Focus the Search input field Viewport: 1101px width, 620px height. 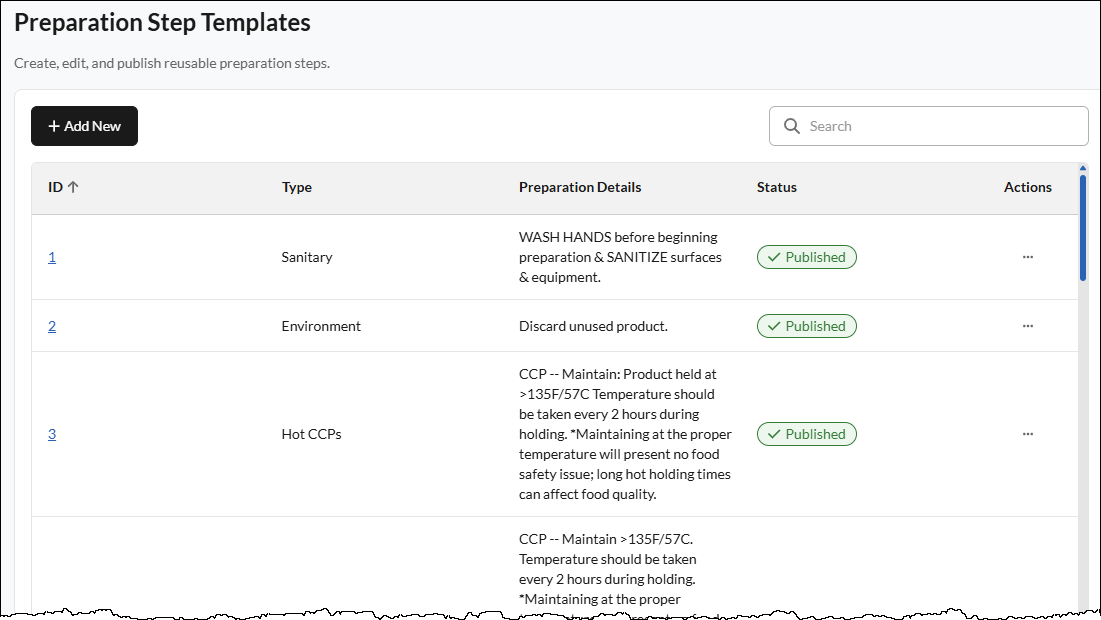(928, 126)
